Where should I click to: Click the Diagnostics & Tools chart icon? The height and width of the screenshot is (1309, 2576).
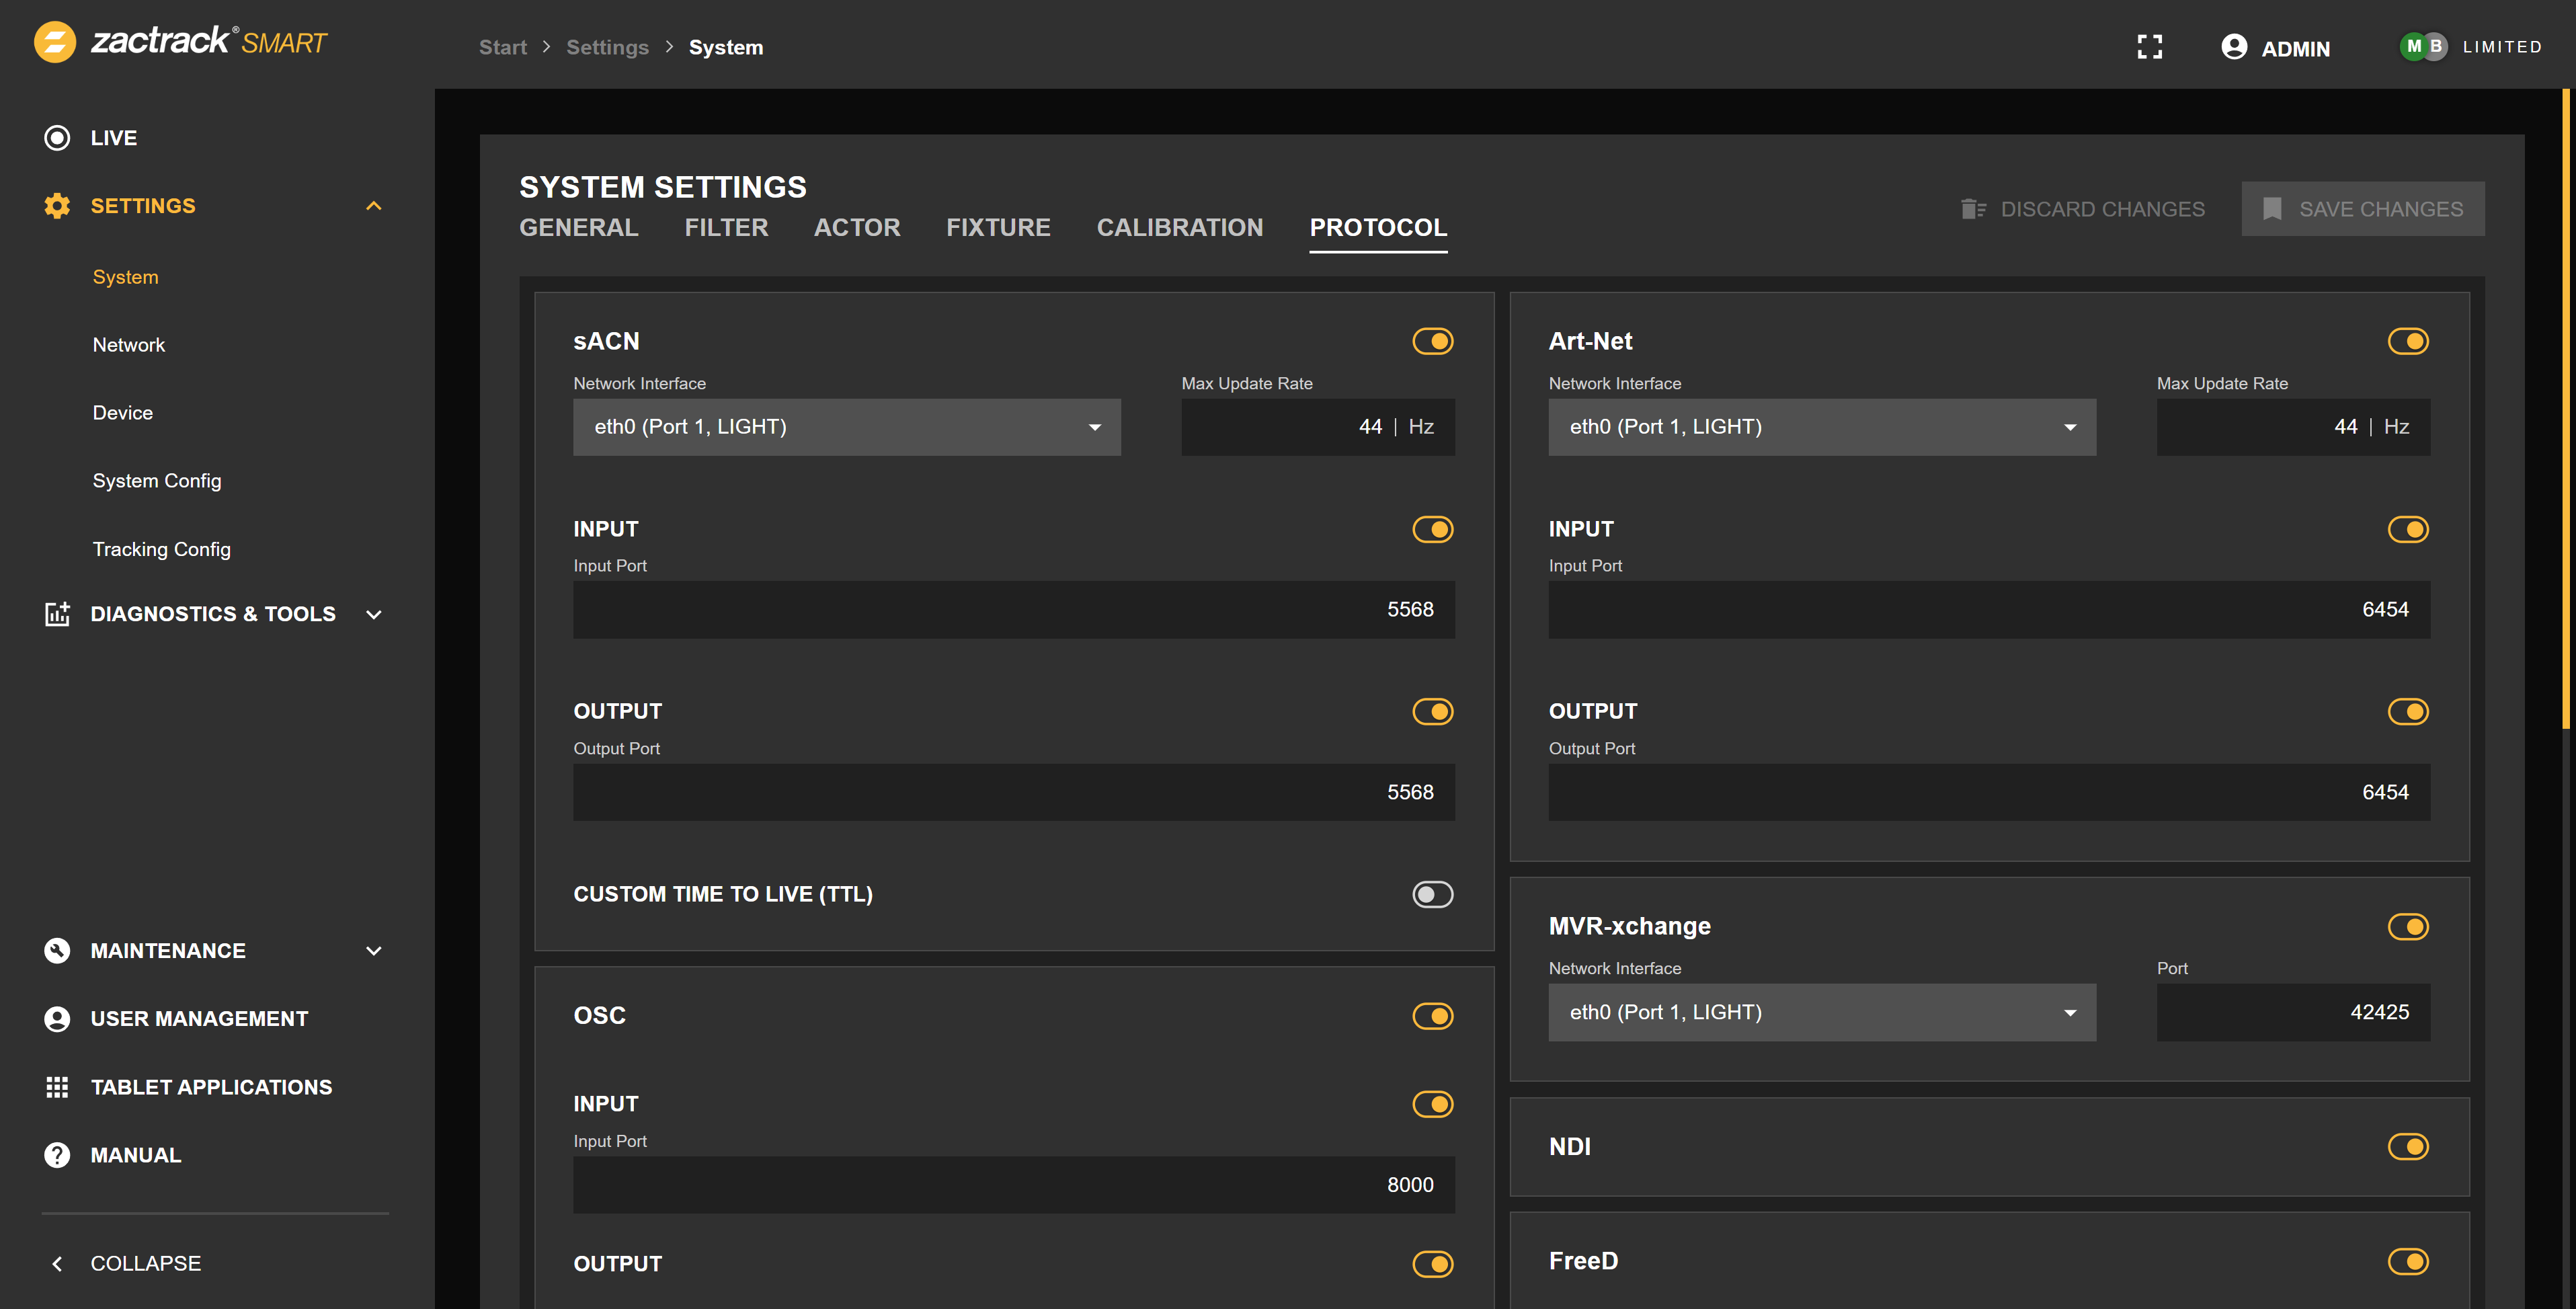click(x=57, y=614)
